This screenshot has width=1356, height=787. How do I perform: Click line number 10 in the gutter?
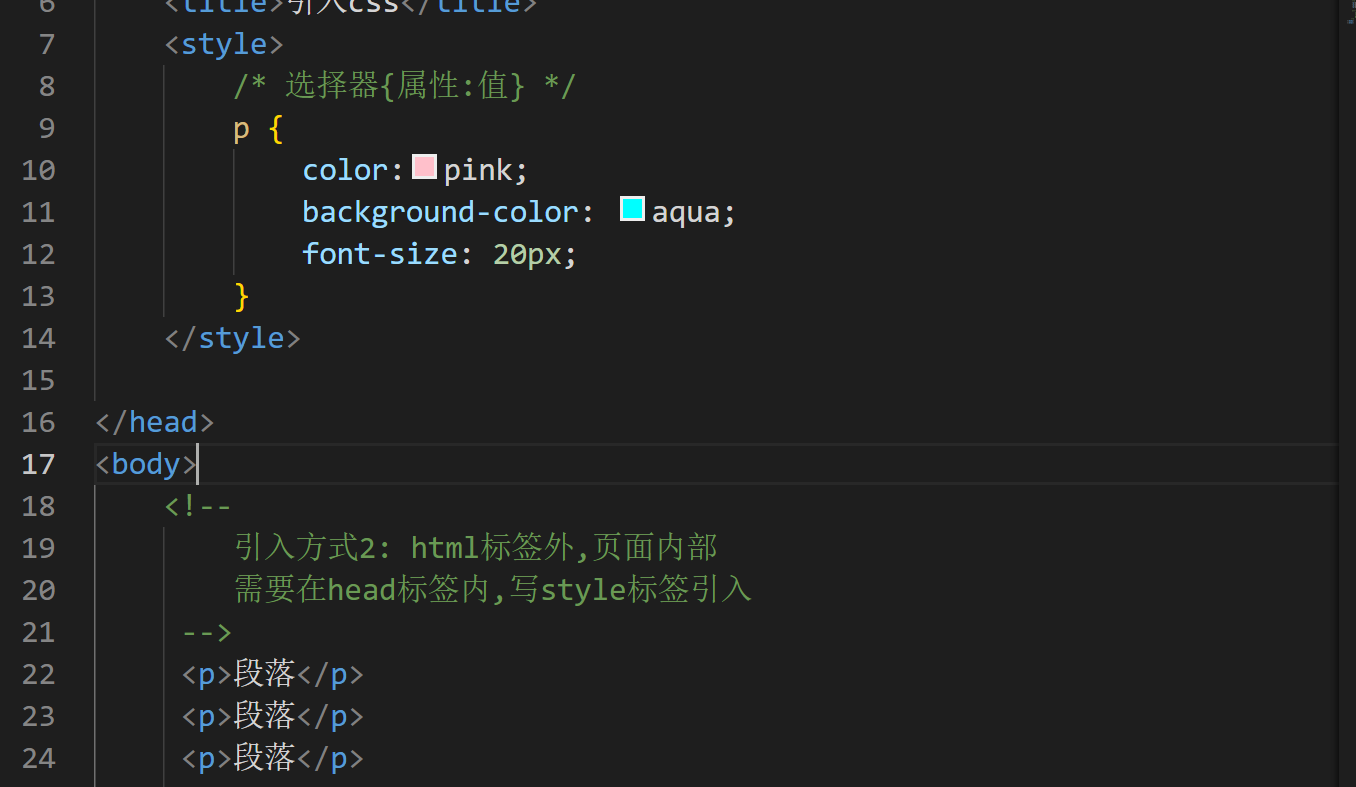coord(39,169)
